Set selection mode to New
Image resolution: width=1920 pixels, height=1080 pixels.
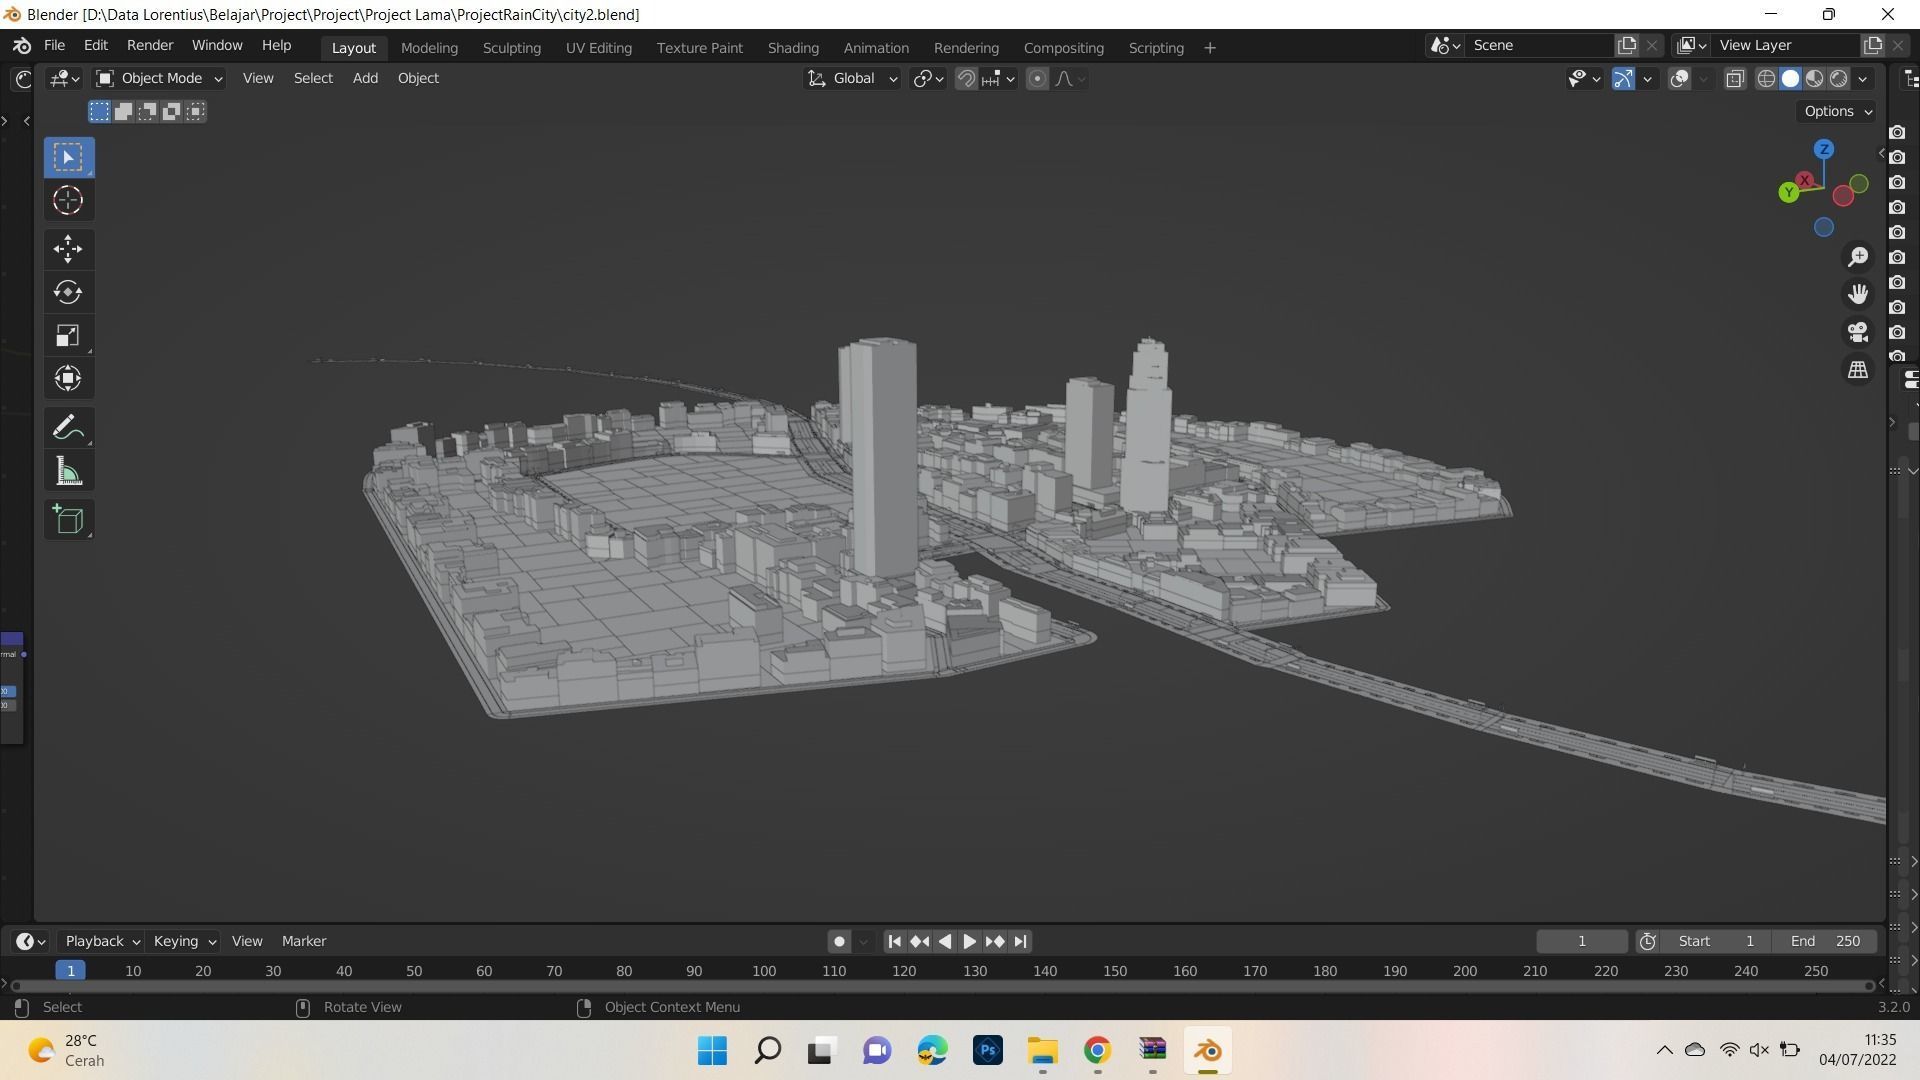click(x=99, y=111)
